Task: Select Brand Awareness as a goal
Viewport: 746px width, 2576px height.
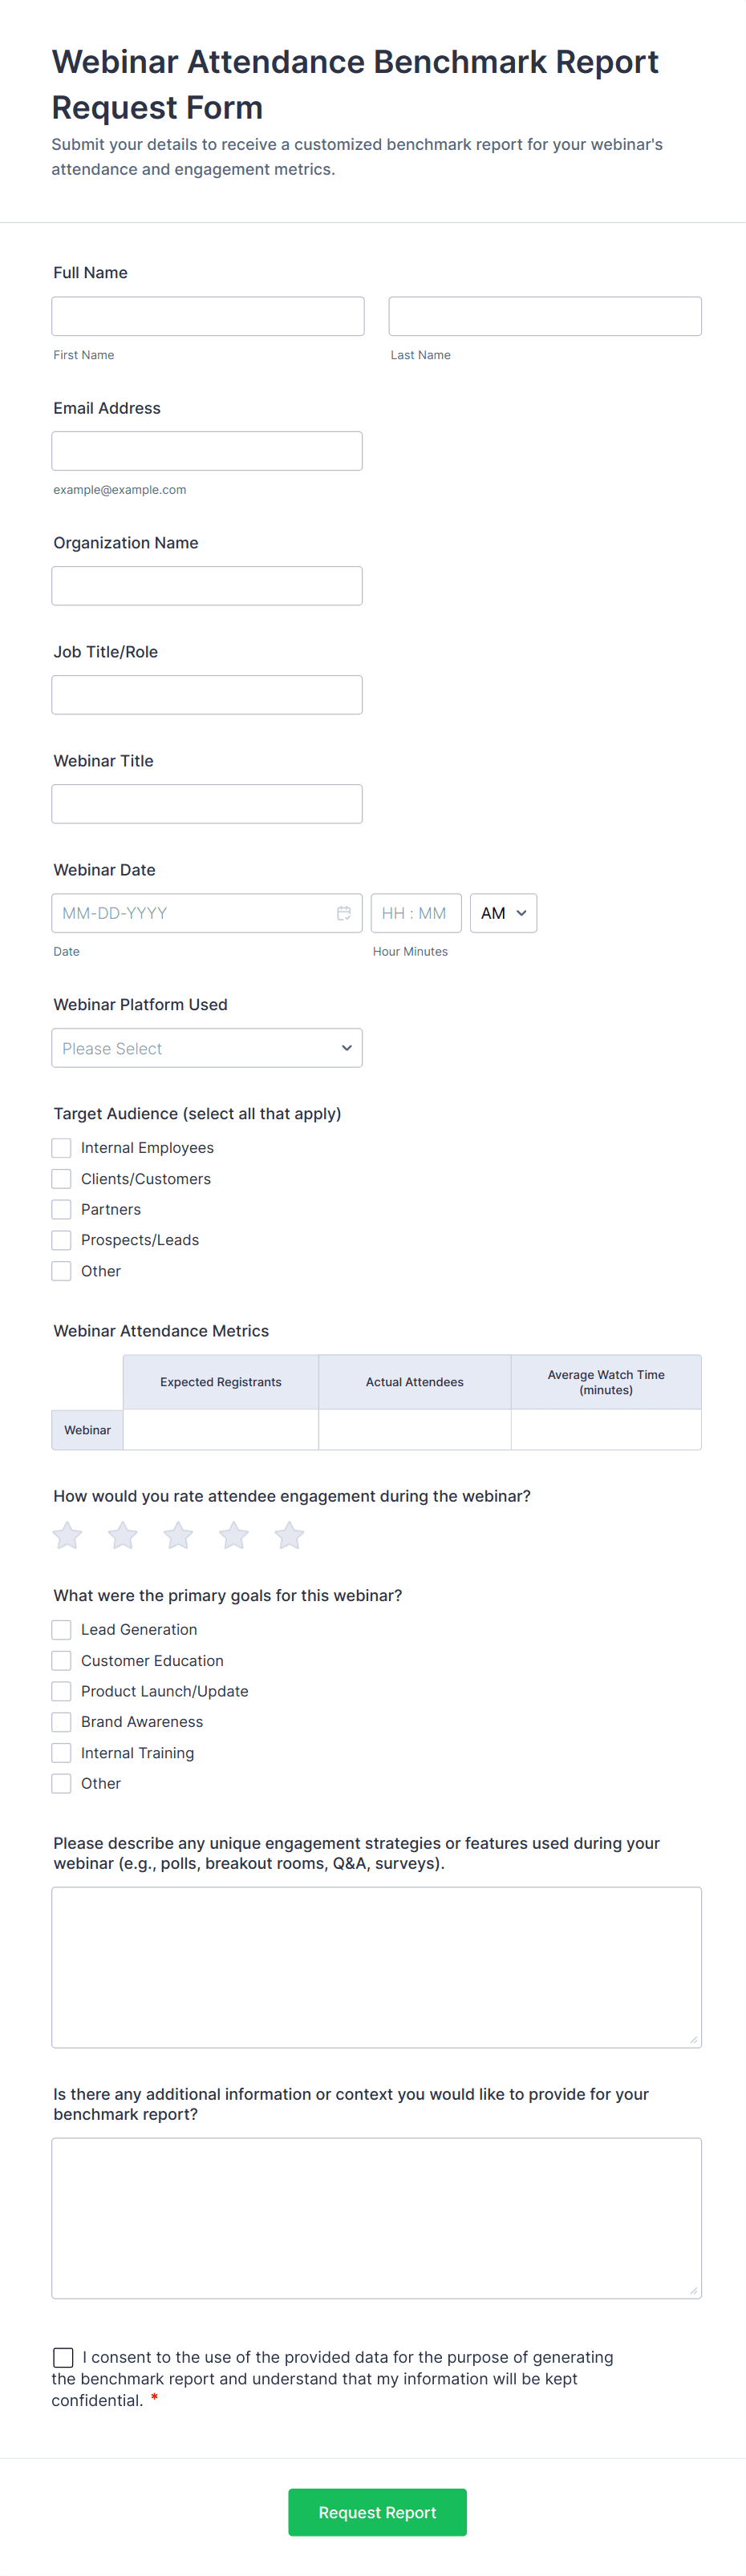Action: coord(62,1722)
